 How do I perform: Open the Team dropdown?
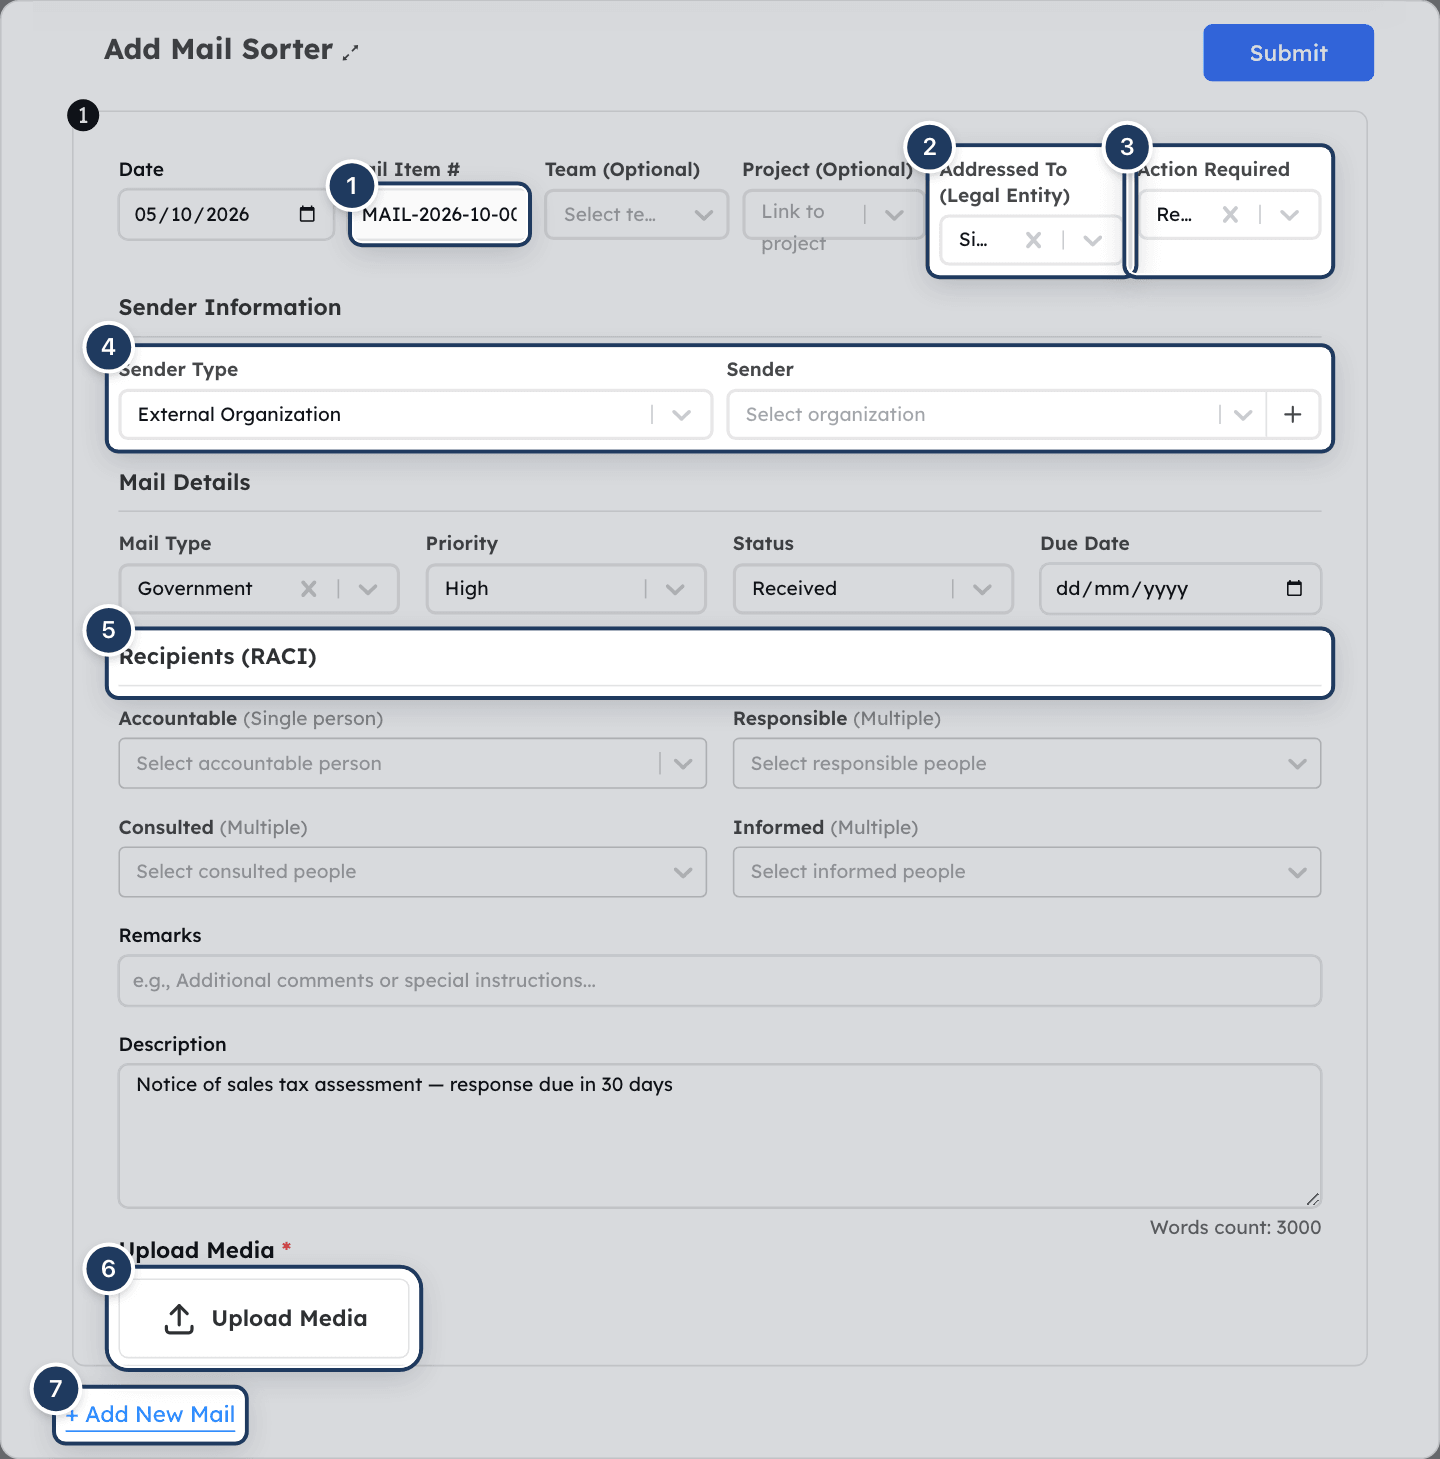pos(637,214)
